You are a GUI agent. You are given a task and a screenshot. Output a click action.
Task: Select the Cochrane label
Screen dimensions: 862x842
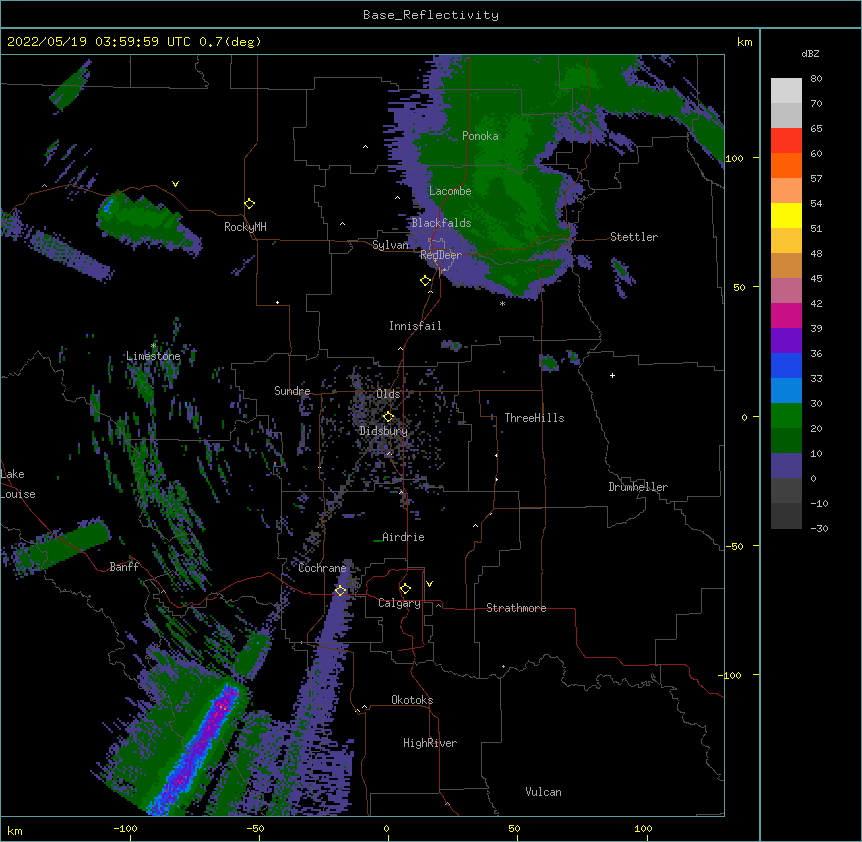pos(322,568)
